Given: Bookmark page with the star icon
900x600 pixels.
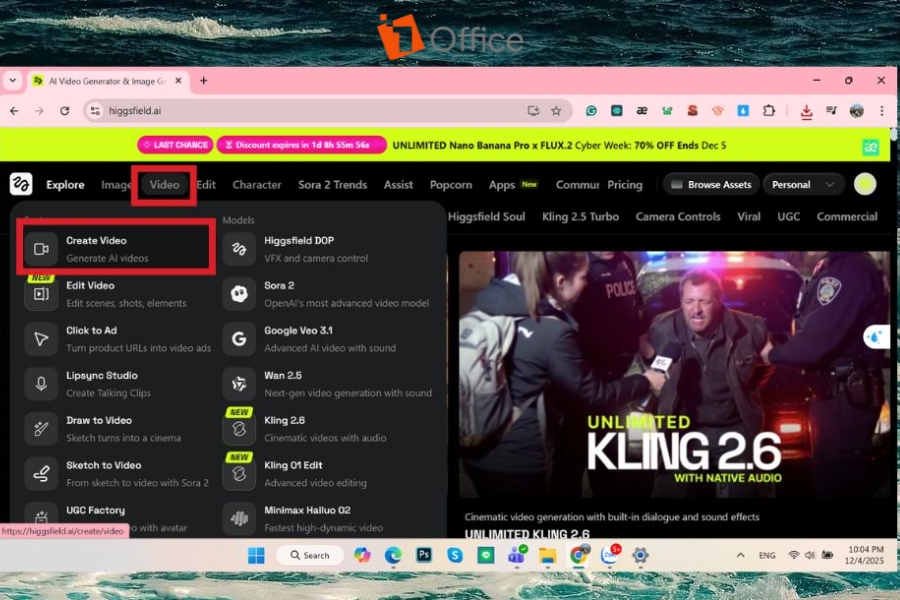Looking at the screenshot, I should coord(556,111).
